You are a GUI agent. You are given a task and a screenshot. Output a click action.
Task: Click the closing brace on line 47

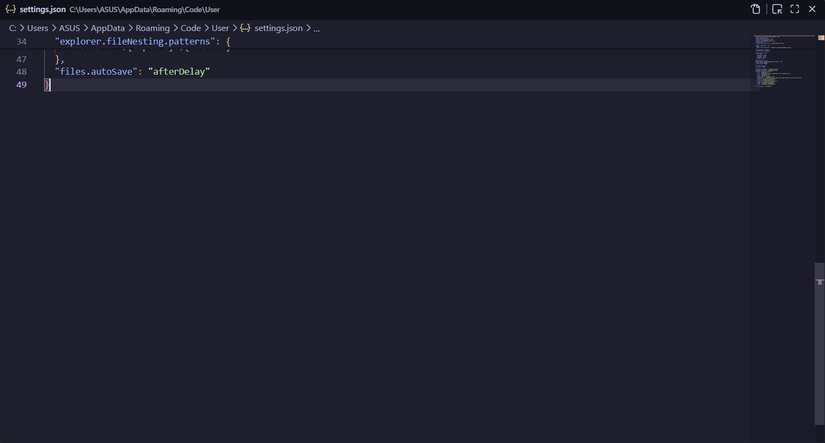click(57, 59)
